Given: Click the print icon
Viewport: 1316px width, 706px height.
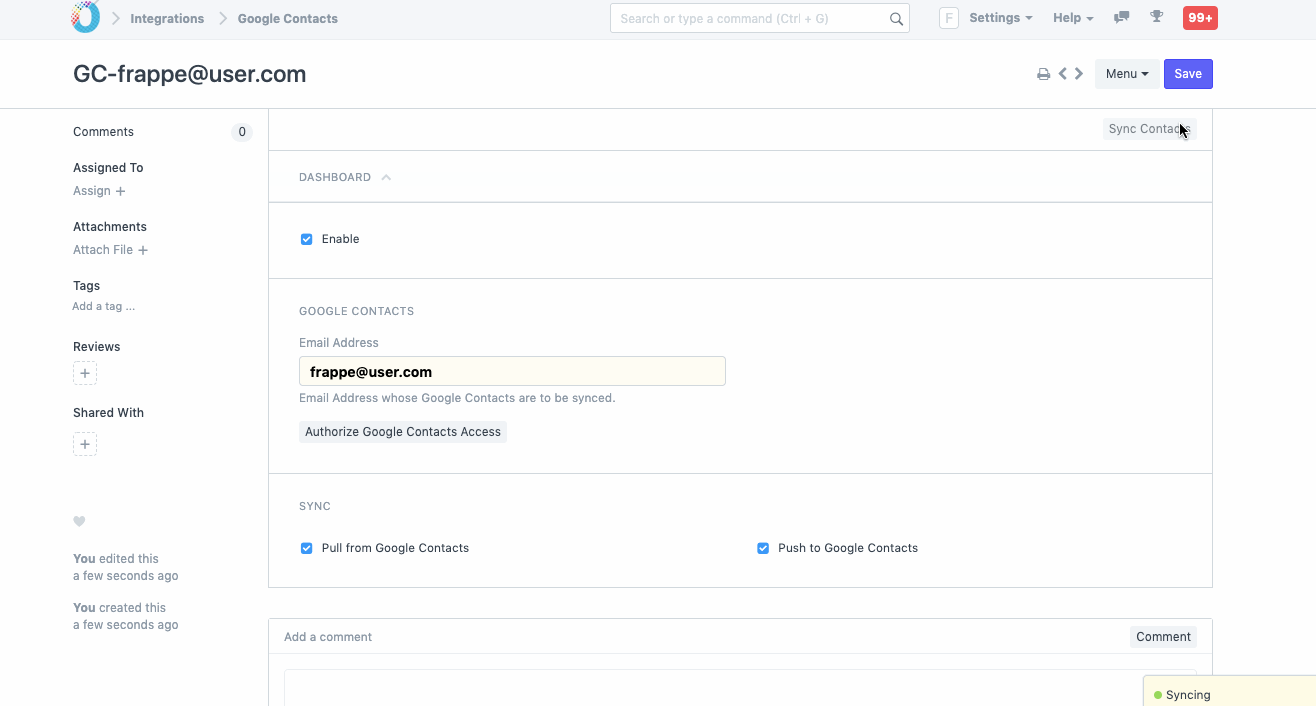Looking at the screenshot, I should click(1043, 74).
